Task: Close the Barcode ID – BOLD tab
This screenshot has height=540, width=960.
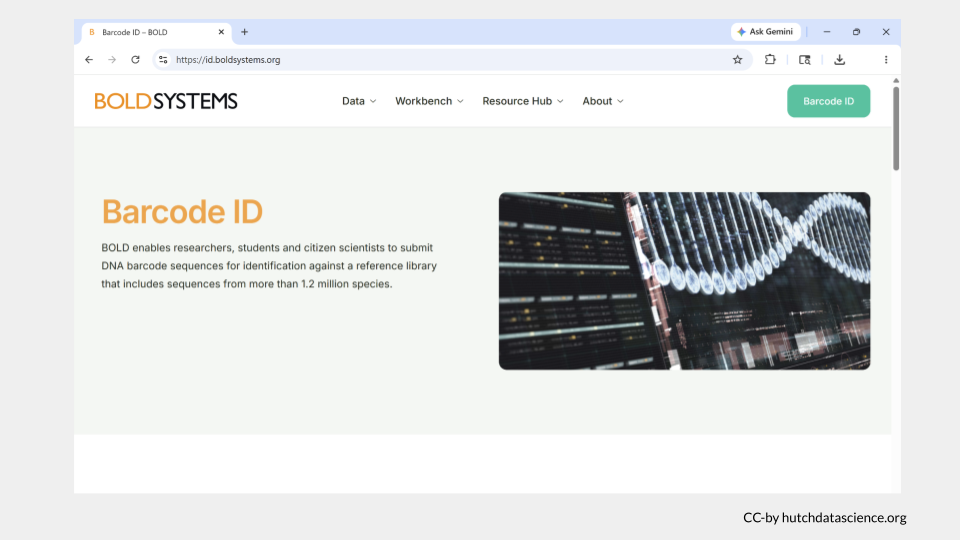Action: point(221,32)
